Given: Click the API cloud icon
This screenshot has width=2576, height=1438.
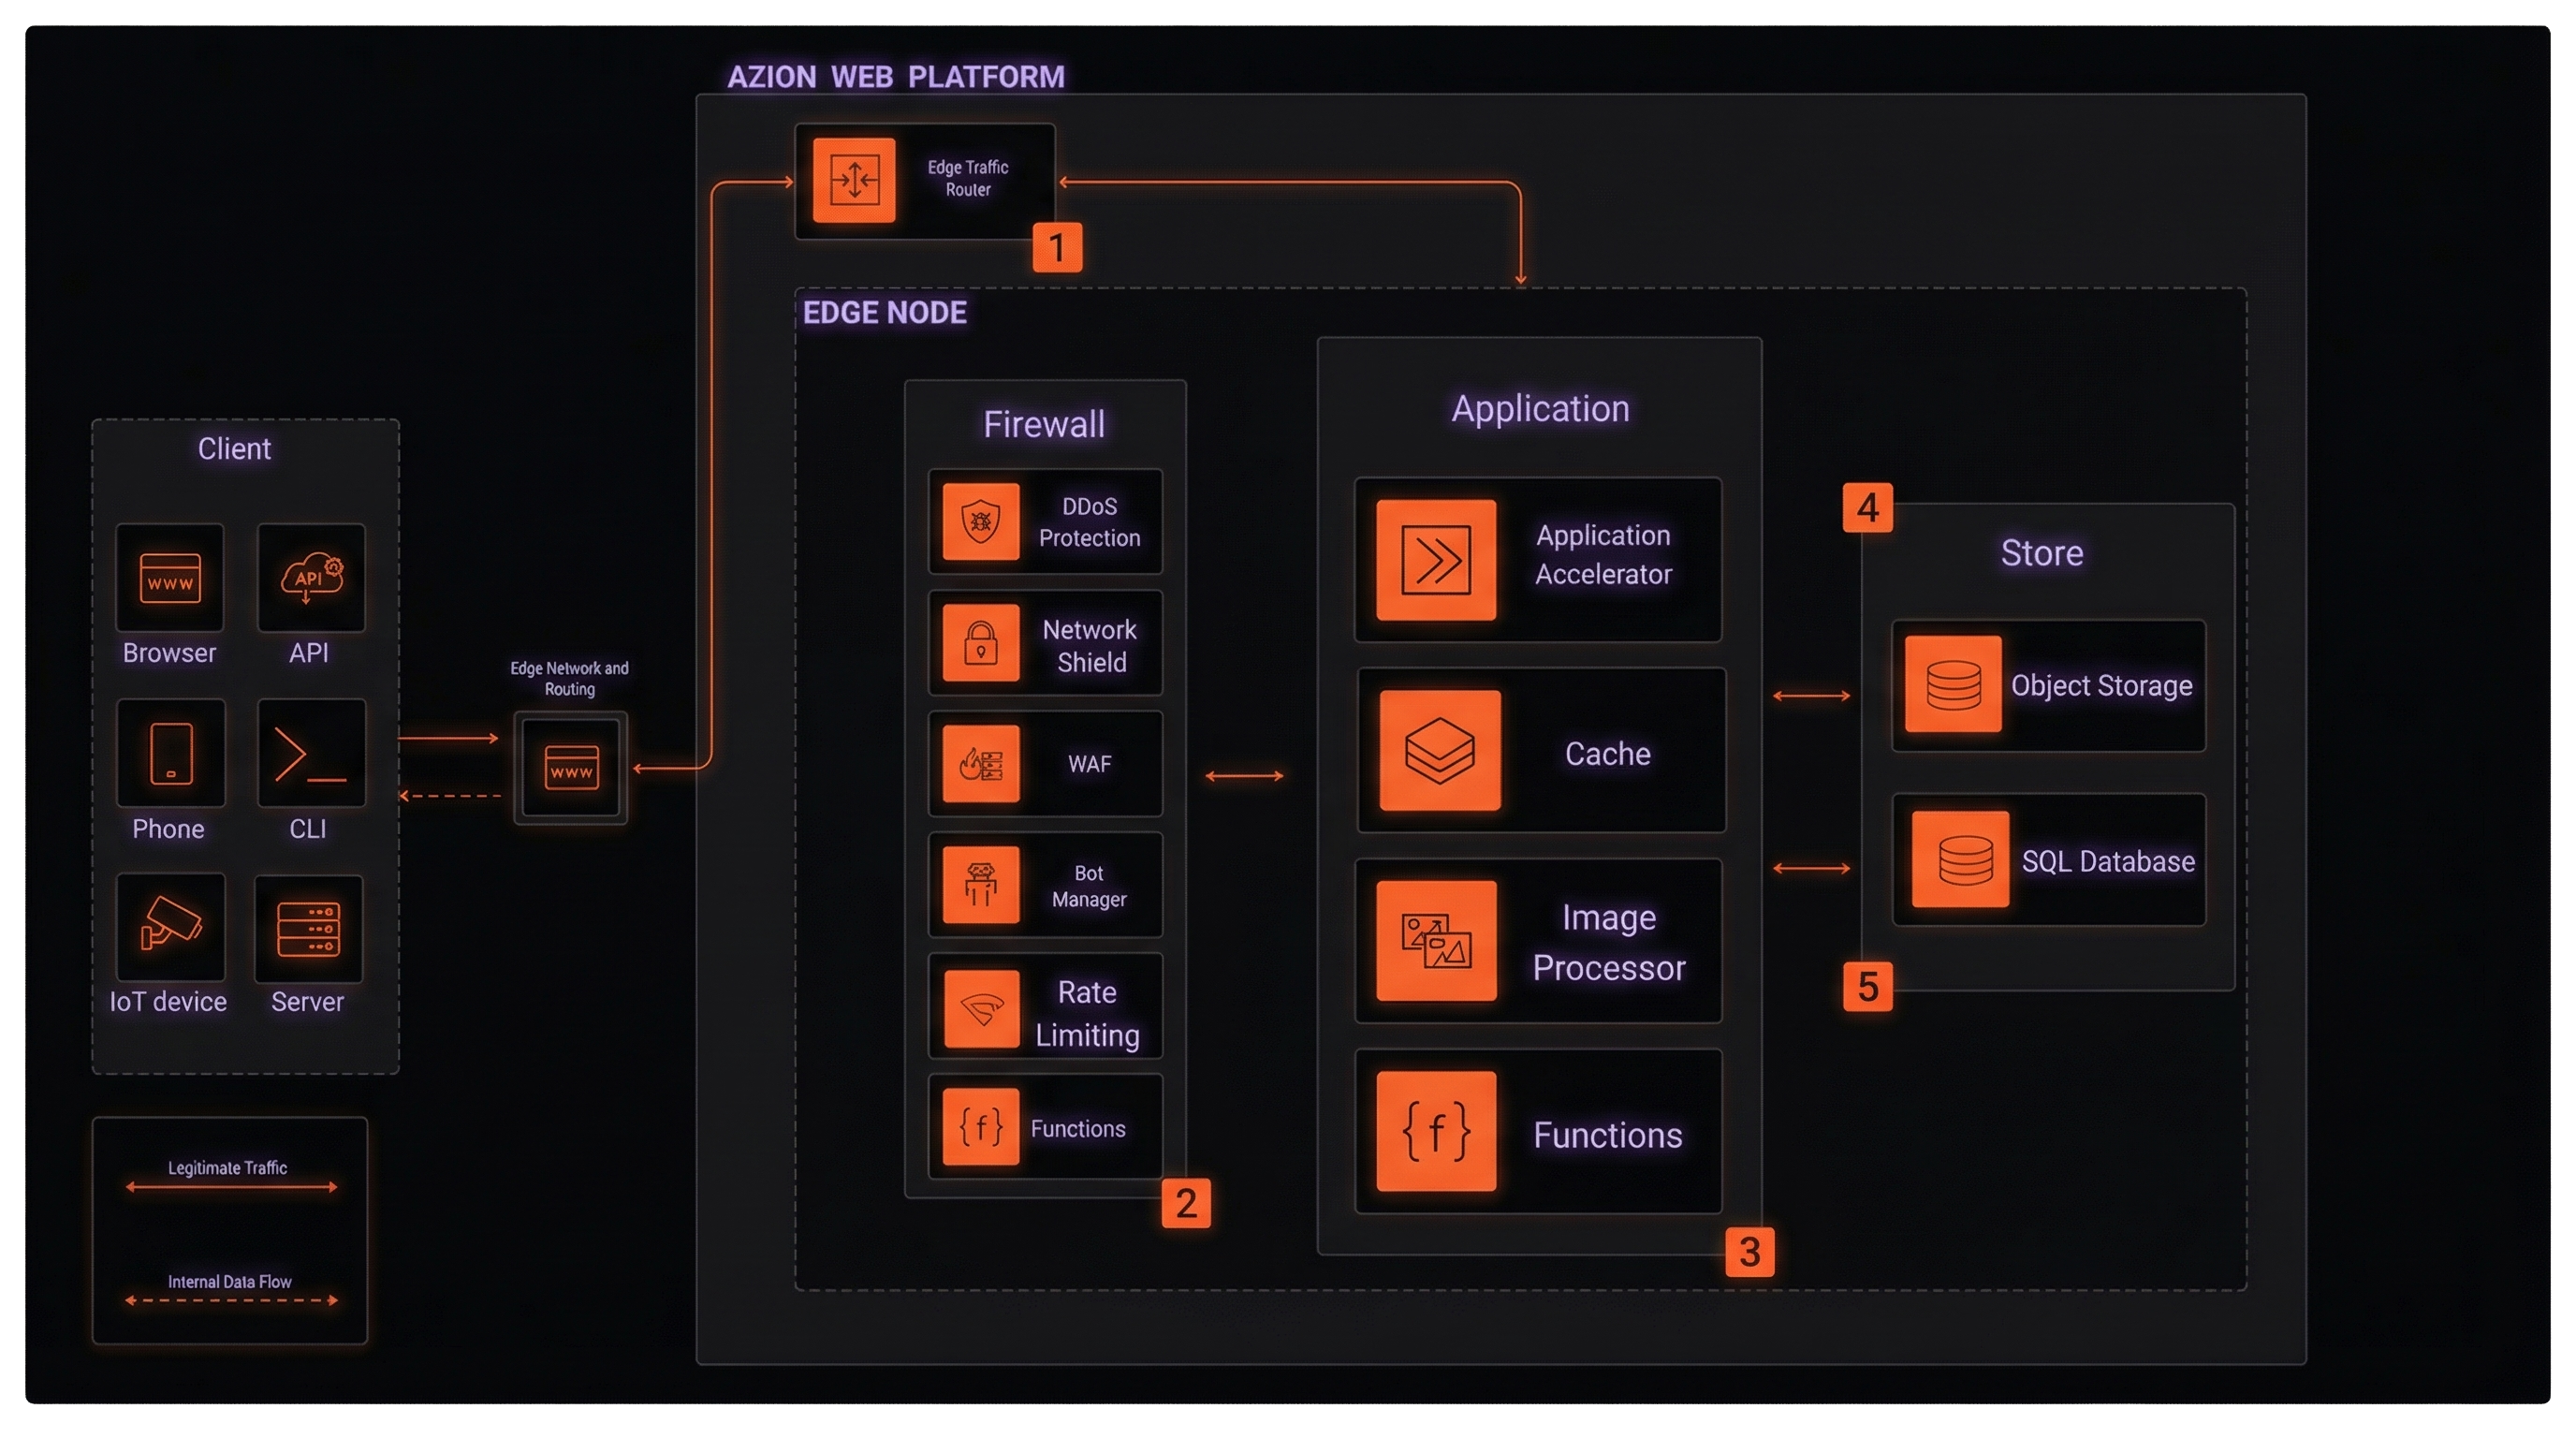Looking at the screenshot, I should pyautogui.click(x=311, y=578).
